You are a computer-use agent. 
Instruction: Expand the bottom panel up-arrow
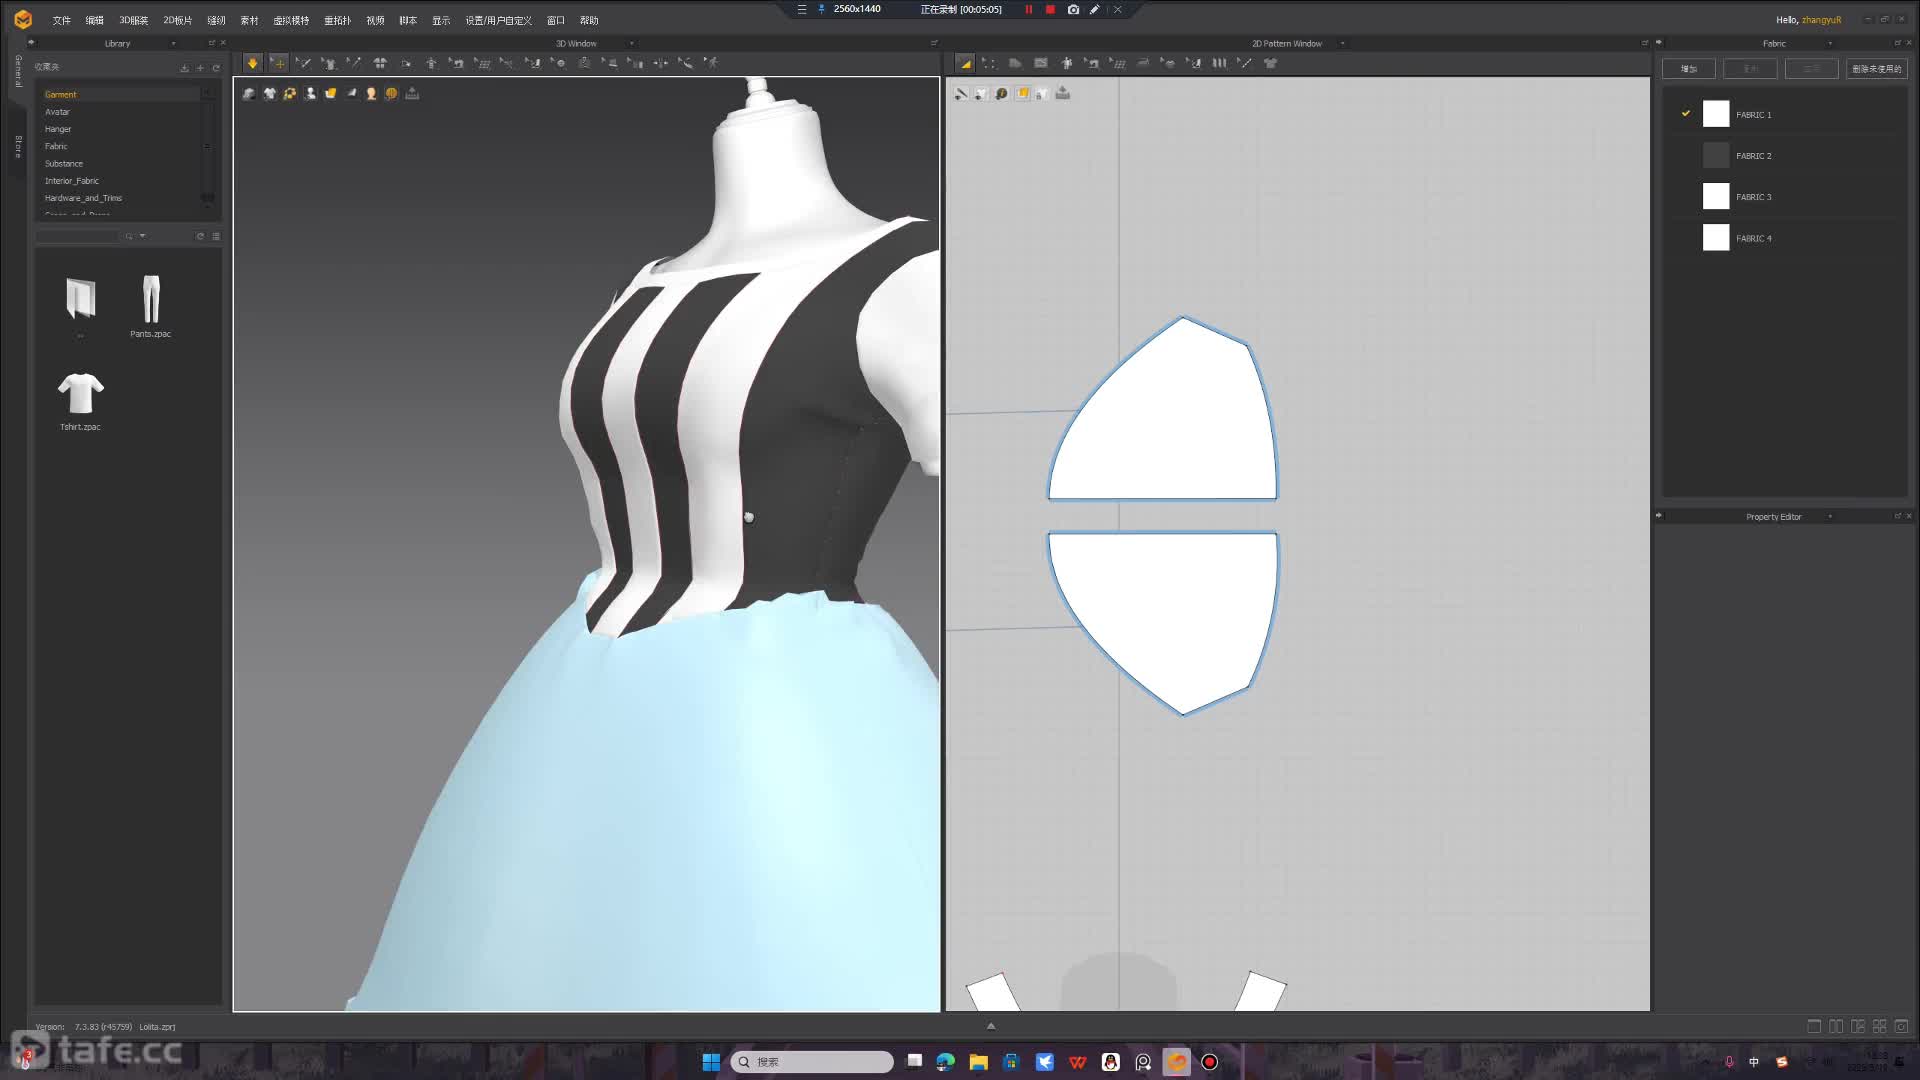click(991, 1026)
